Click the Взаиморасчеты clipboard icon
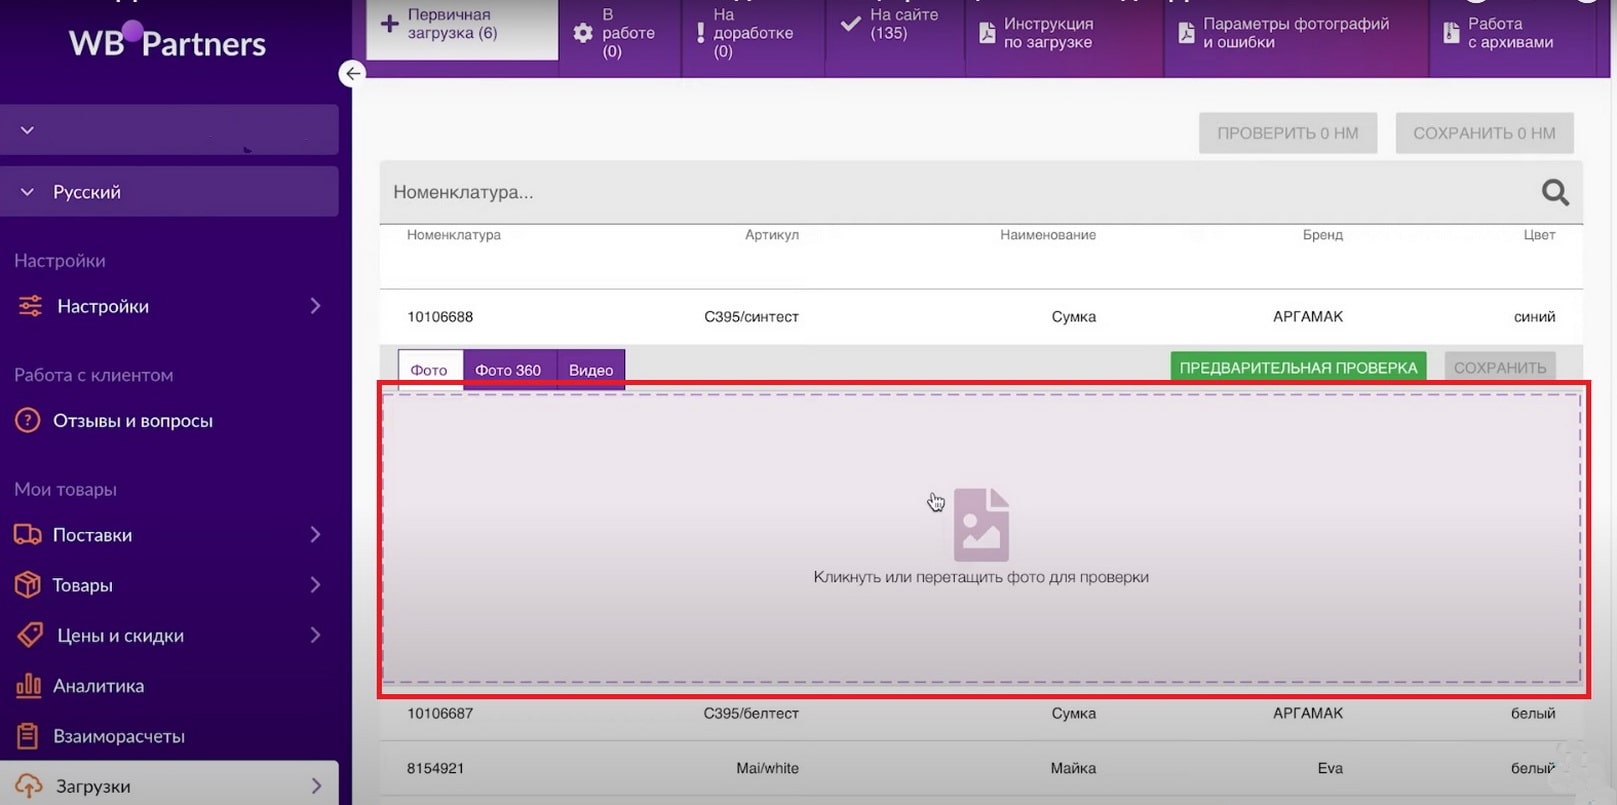Screen dimensions: 1617x805 (x=28, y=736)
